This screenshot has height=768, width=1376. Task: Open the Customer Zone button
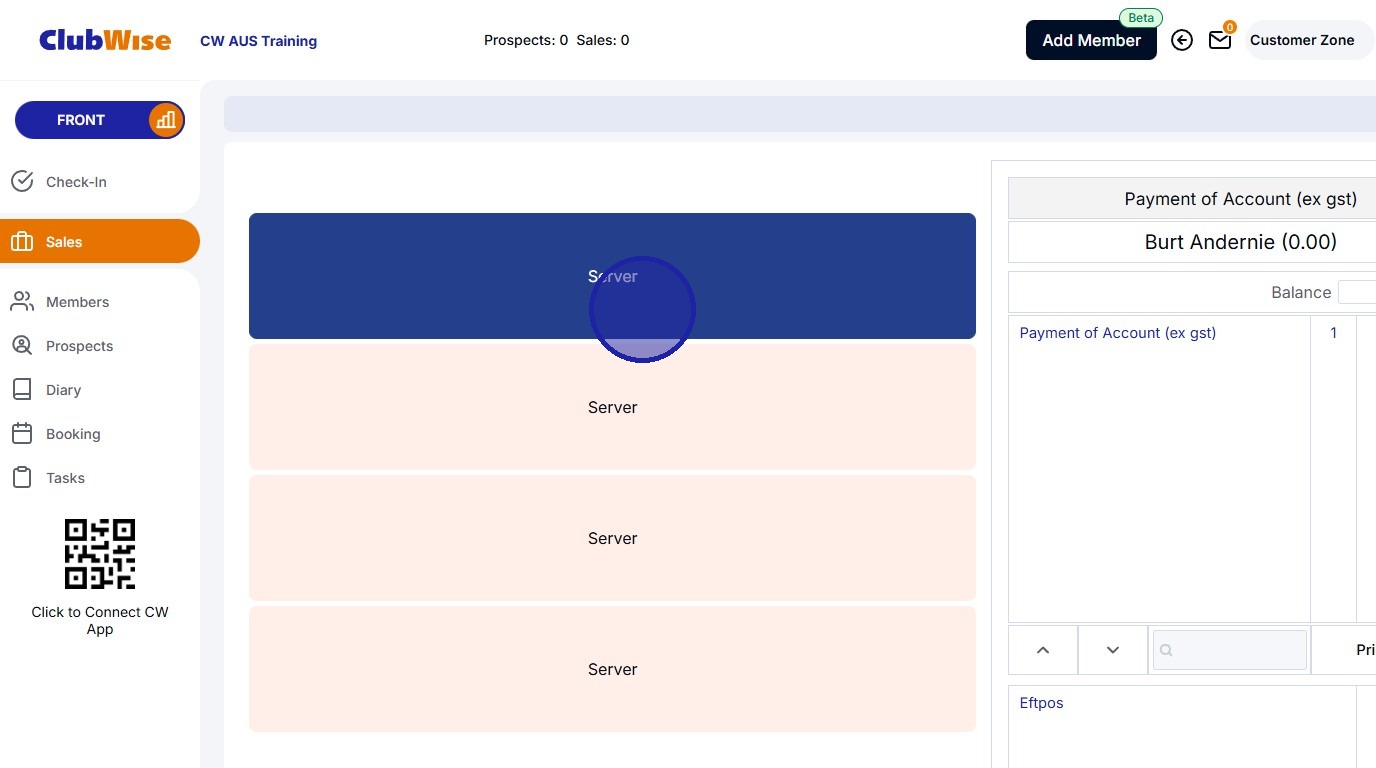(x=1308, y=40)
